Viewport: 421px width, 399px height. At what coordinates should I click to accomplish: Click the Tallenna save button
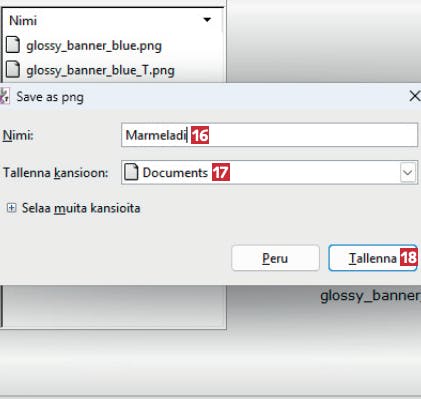(x=373, y=258)
